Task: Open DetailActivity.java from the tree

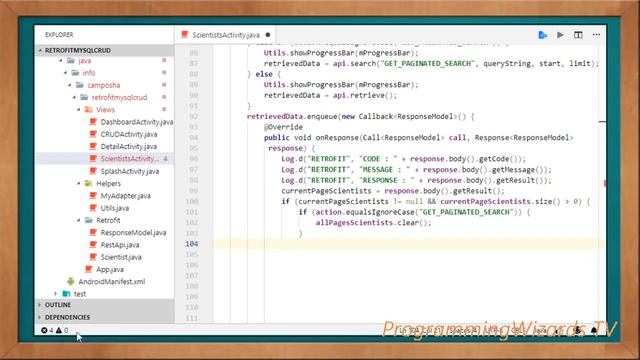Action: [x=129, y=146]
